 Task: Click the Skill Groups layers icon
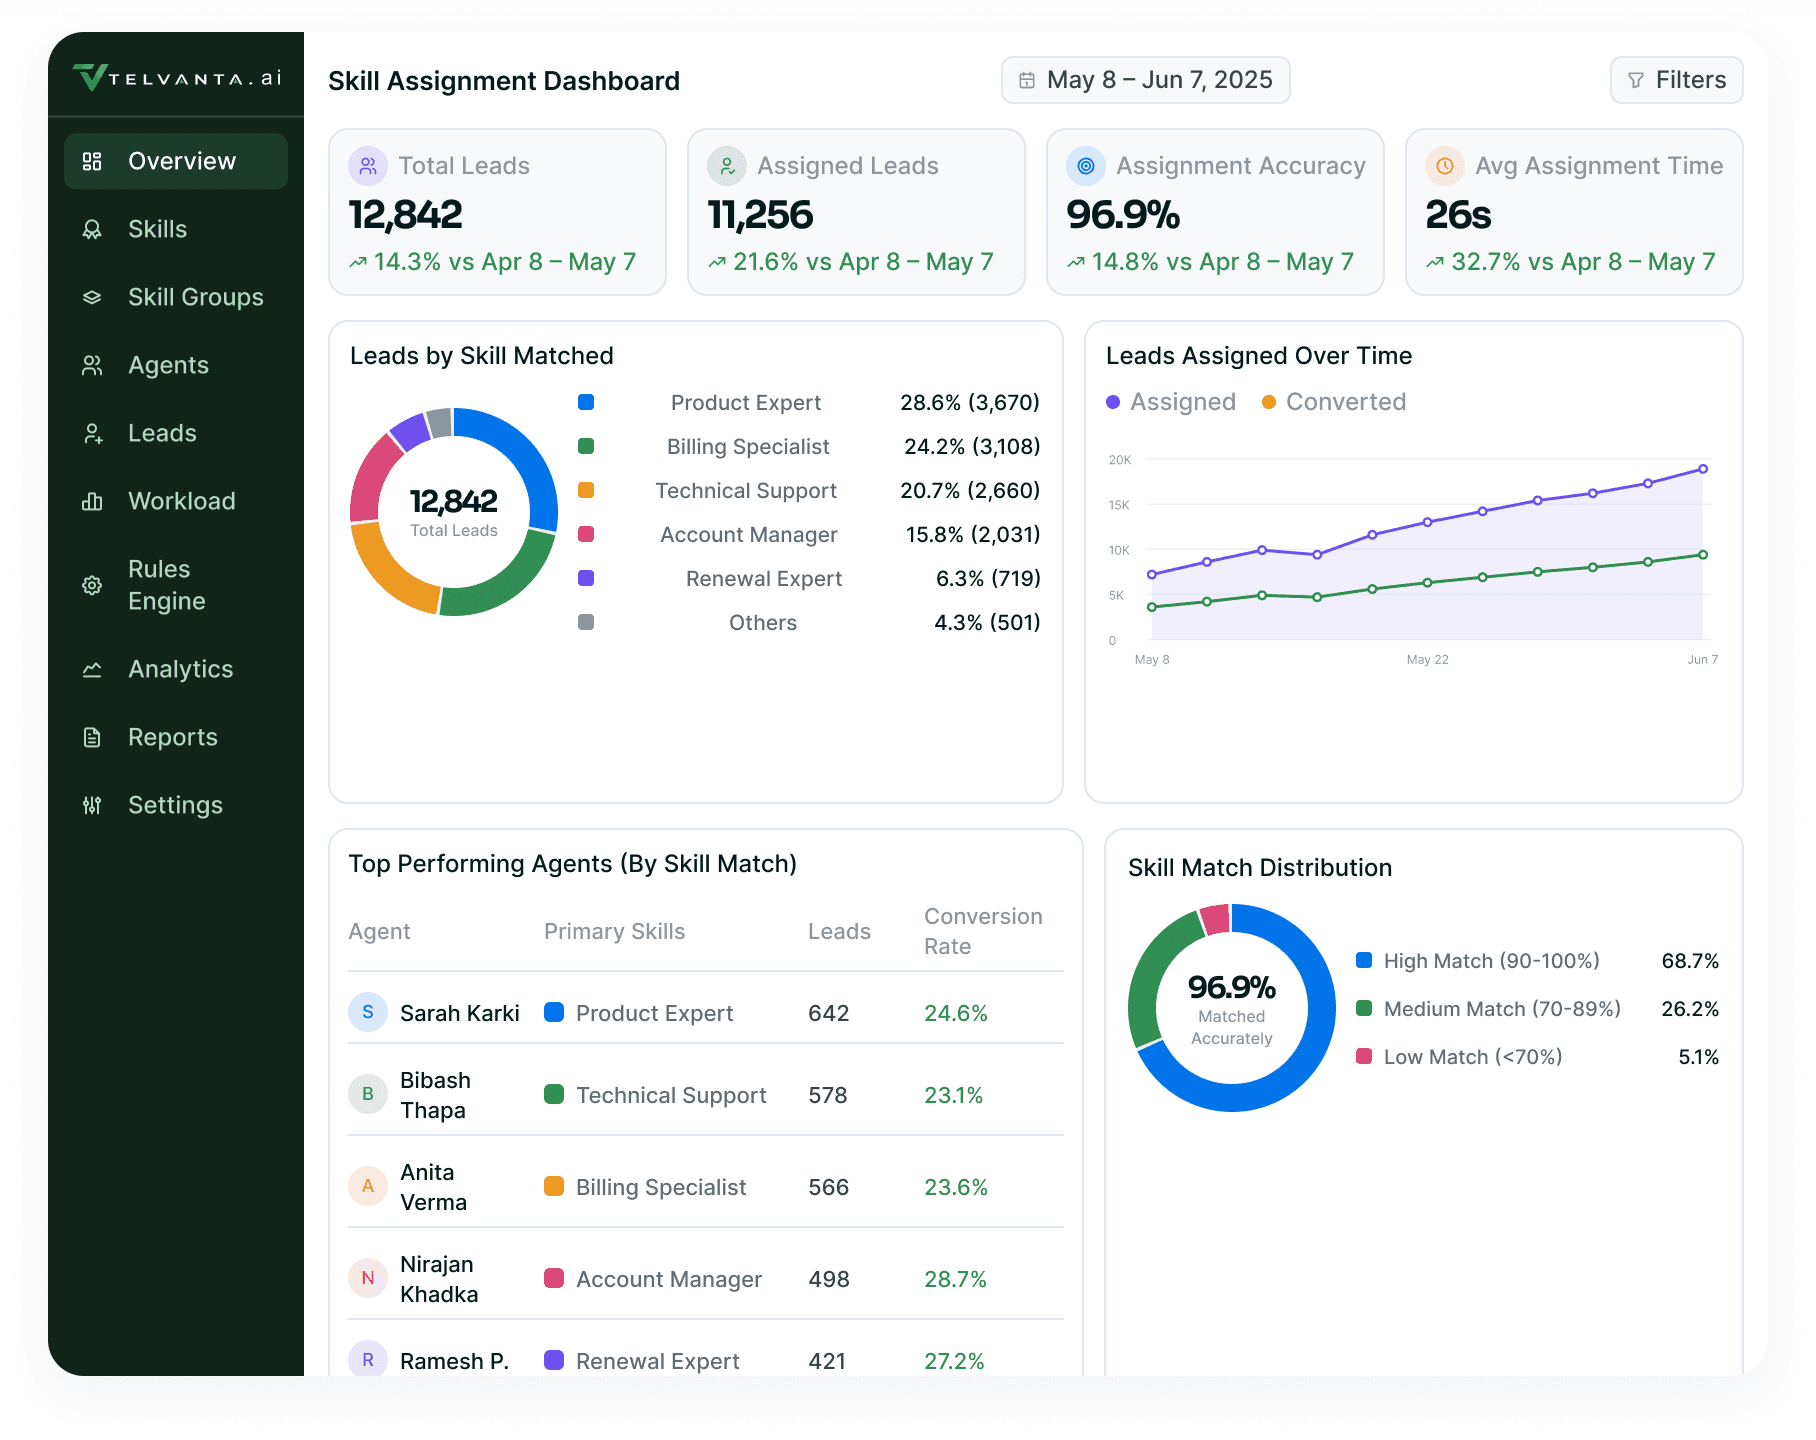[92, 297]
